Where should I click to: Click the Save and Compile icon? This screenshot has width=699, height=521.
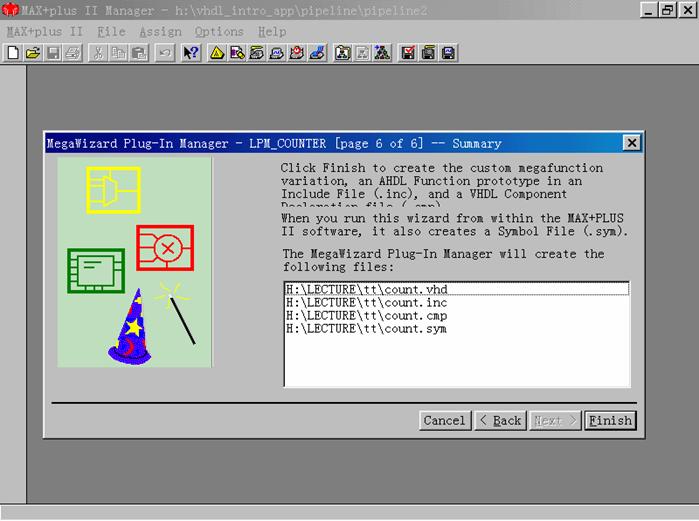pyautogui.click(x=428, y=53)
